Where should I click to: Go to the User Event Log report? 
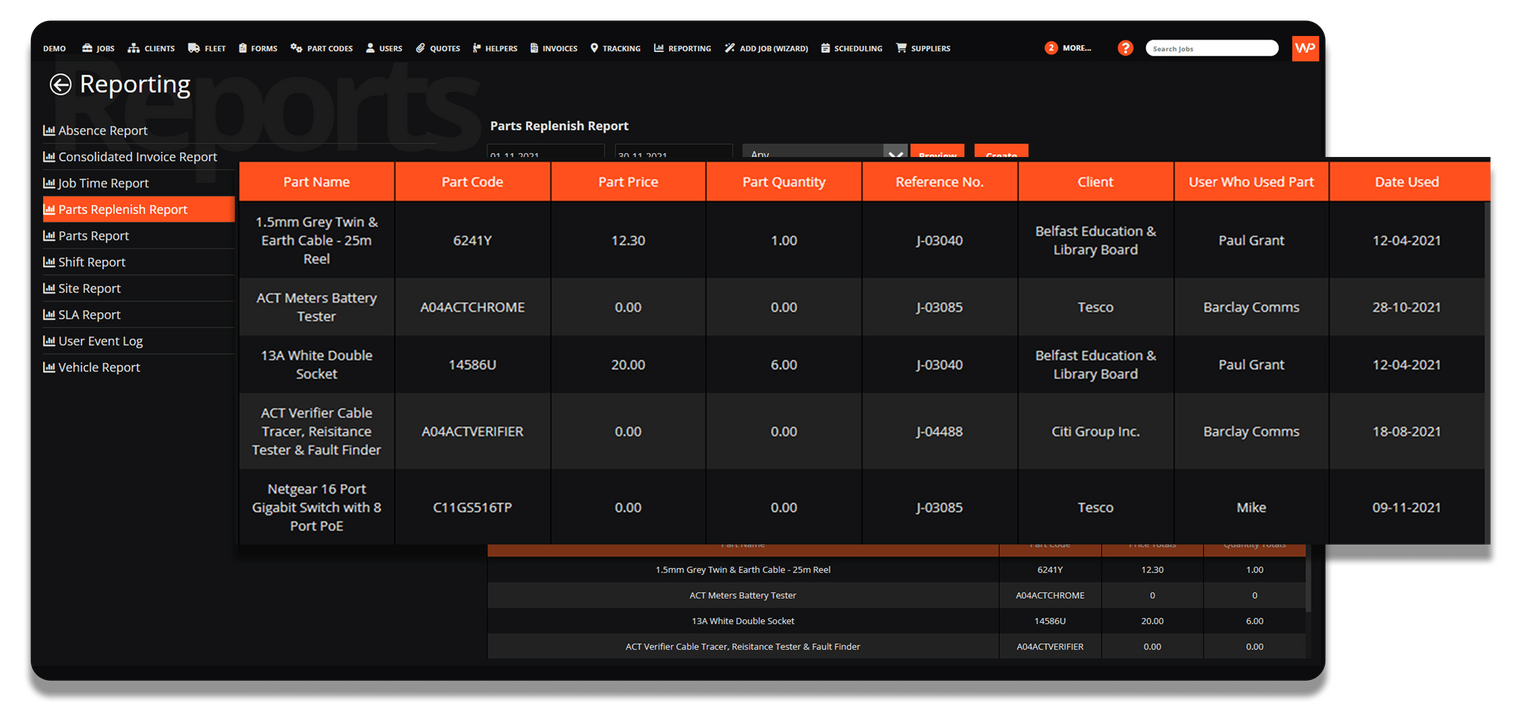pyautogui.click(x=100, y=341)
